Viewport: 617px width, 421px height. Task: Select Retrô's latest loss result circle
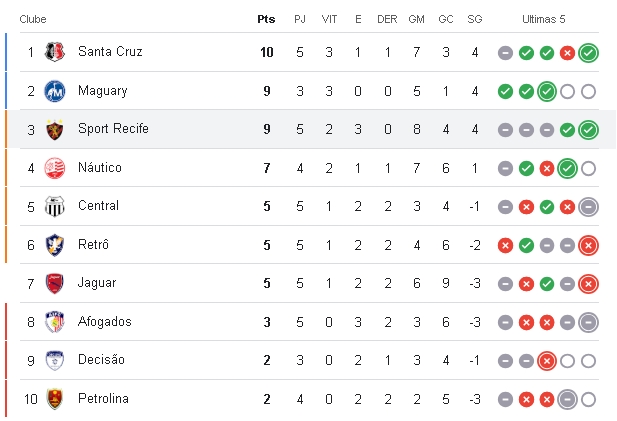click(588, 246)
